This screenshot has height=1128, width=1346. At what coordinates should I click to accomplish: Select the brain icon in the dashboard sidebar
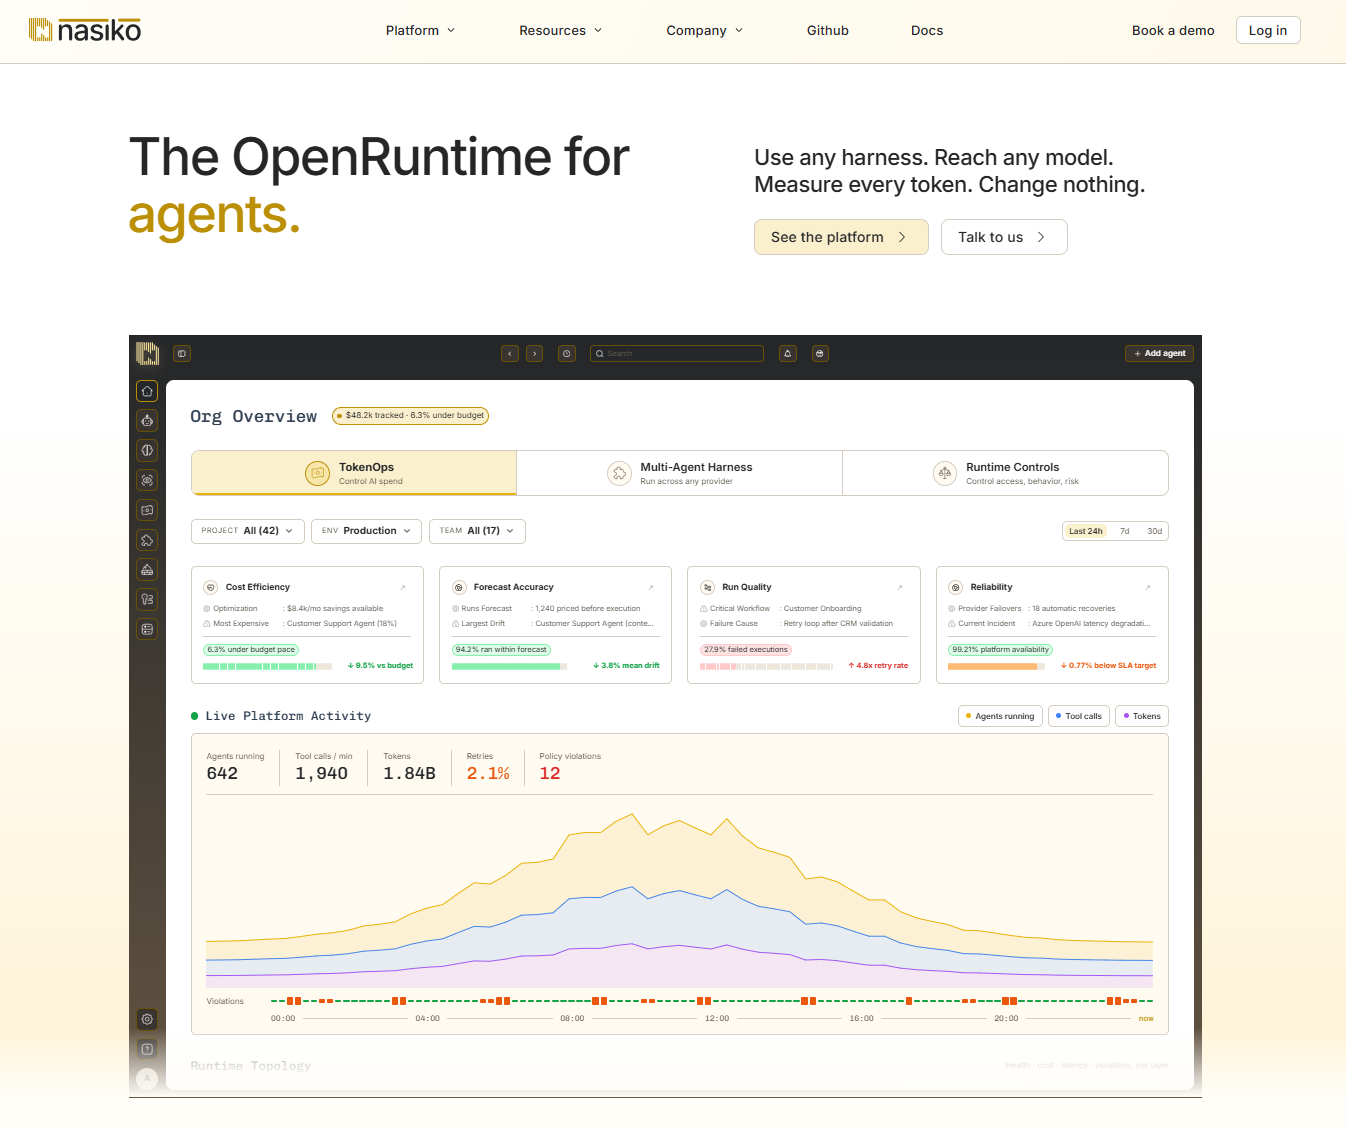[147, 450]
